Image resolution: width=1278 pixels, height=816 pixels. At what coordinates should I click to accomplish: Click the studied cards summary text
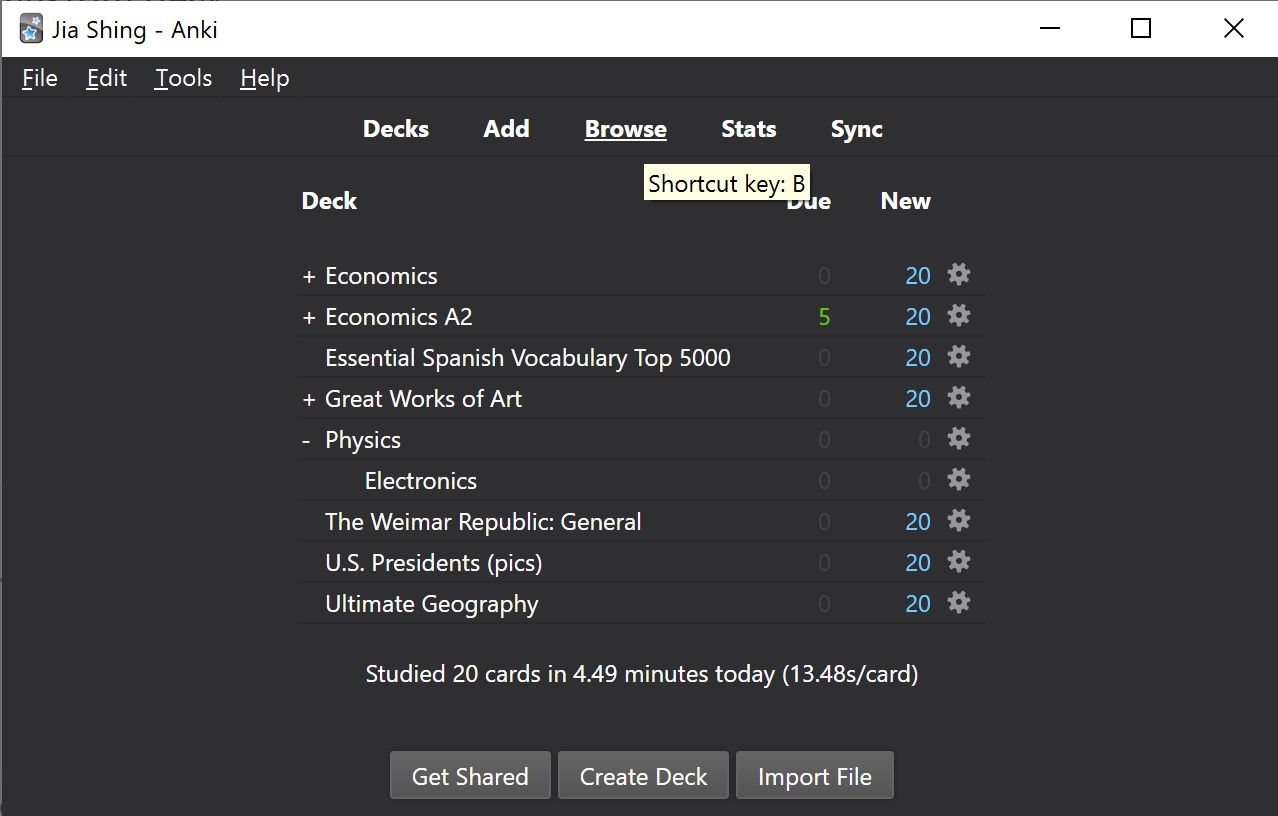click(x=642, y=674)
